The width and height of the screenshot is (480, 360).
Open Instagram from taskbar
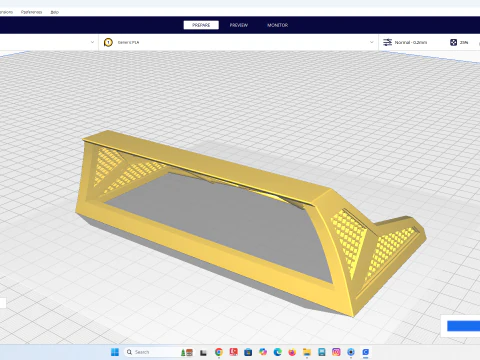pyautogui.click(x=336, y=352)
